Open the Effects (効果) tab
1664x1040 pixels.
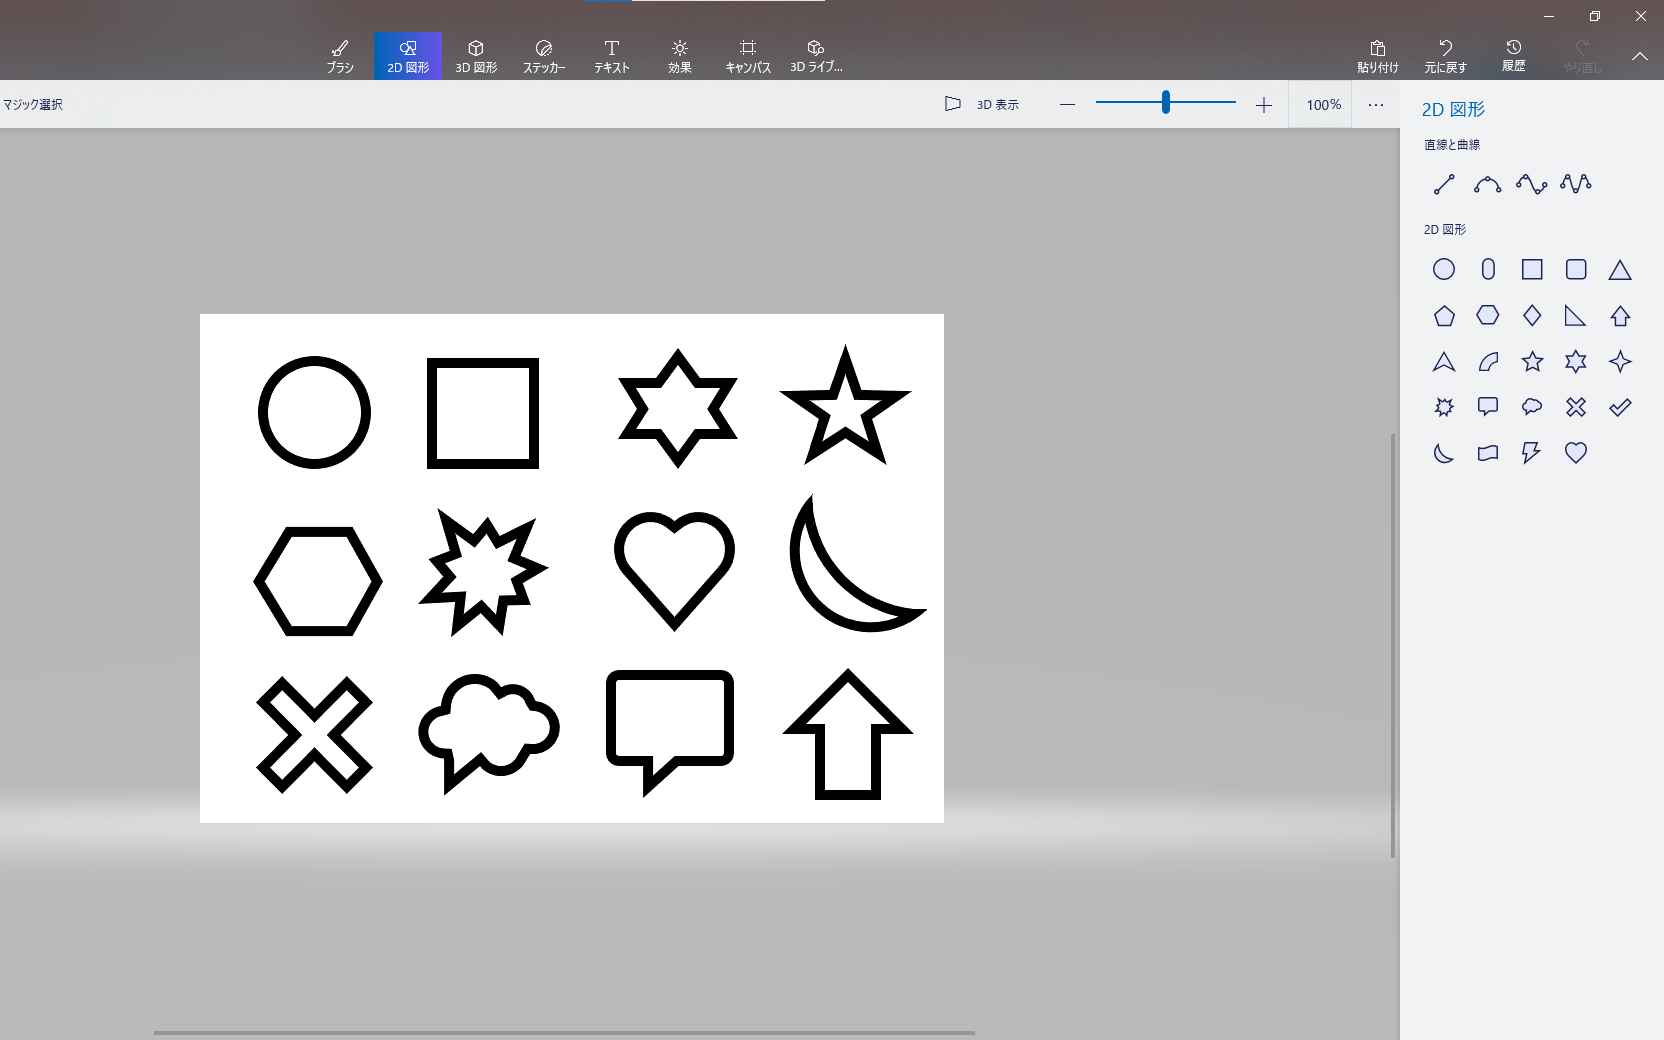pyautogui.click(x=680, y=56)
